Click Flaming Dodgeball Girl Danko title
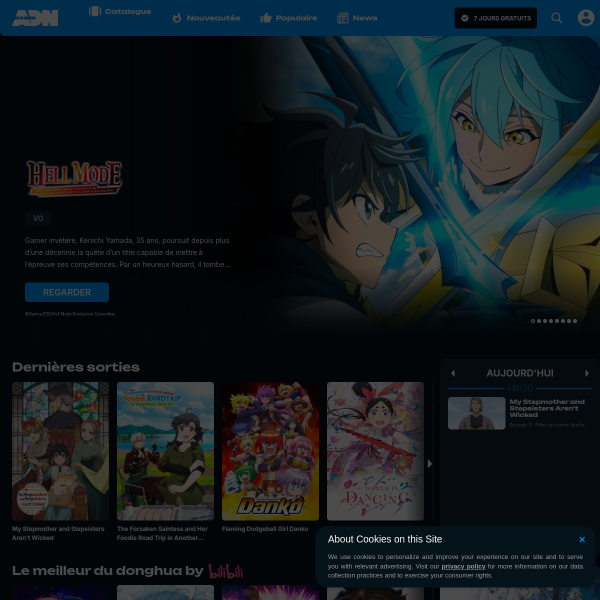Screen dimensions: 600x600 pos(265,529)
